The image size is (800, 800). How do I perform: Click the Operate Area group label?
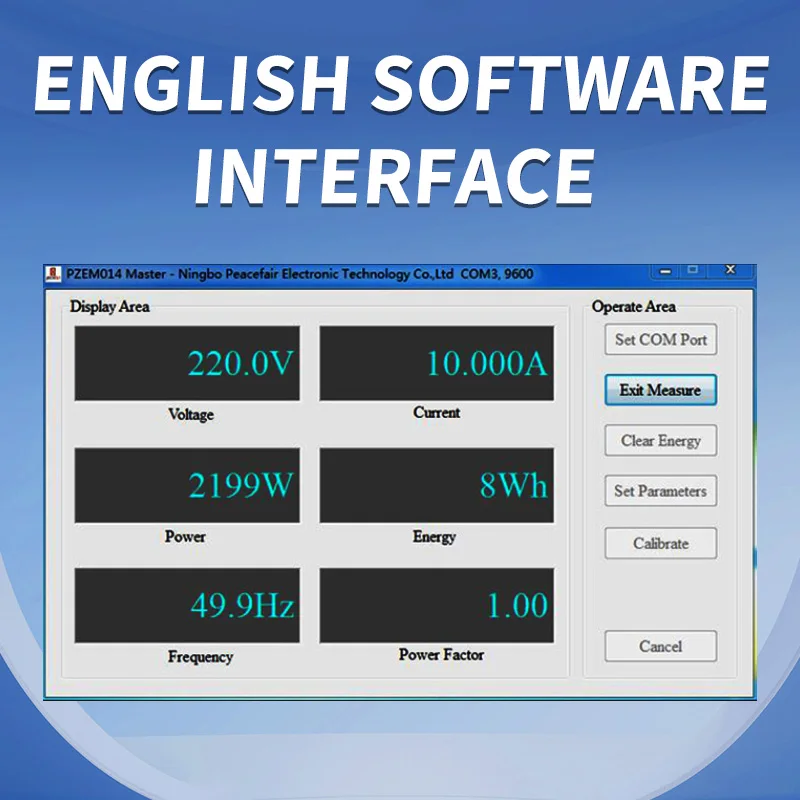[633, 307]
